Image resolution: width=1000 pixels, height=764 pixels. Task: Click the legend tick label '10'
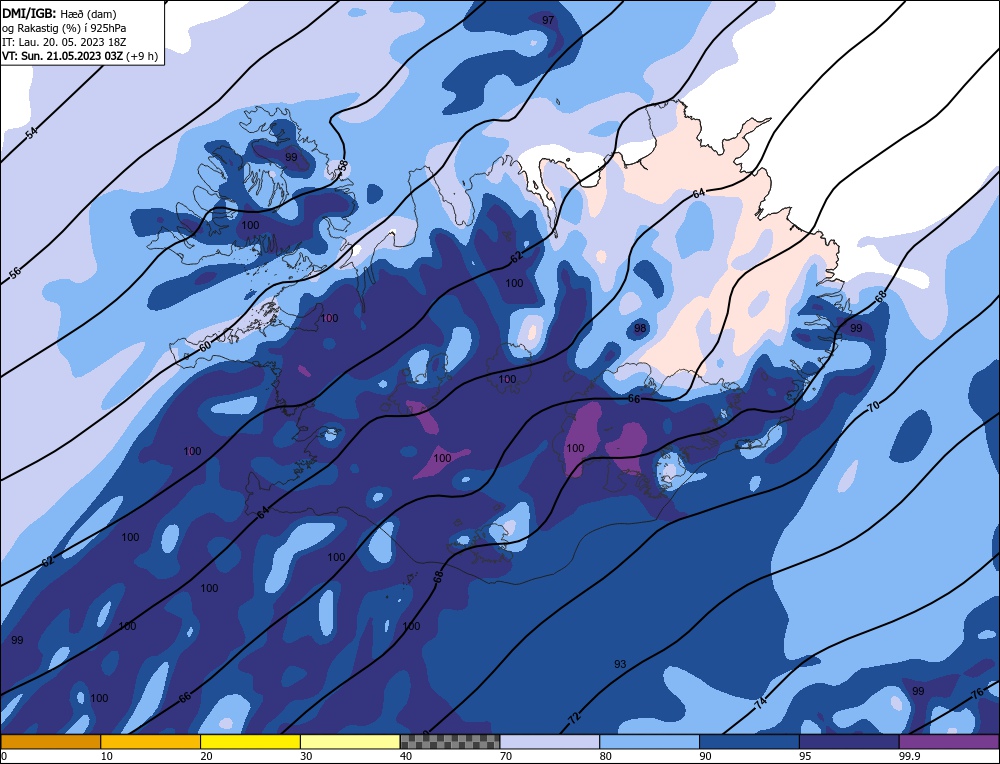107,756
